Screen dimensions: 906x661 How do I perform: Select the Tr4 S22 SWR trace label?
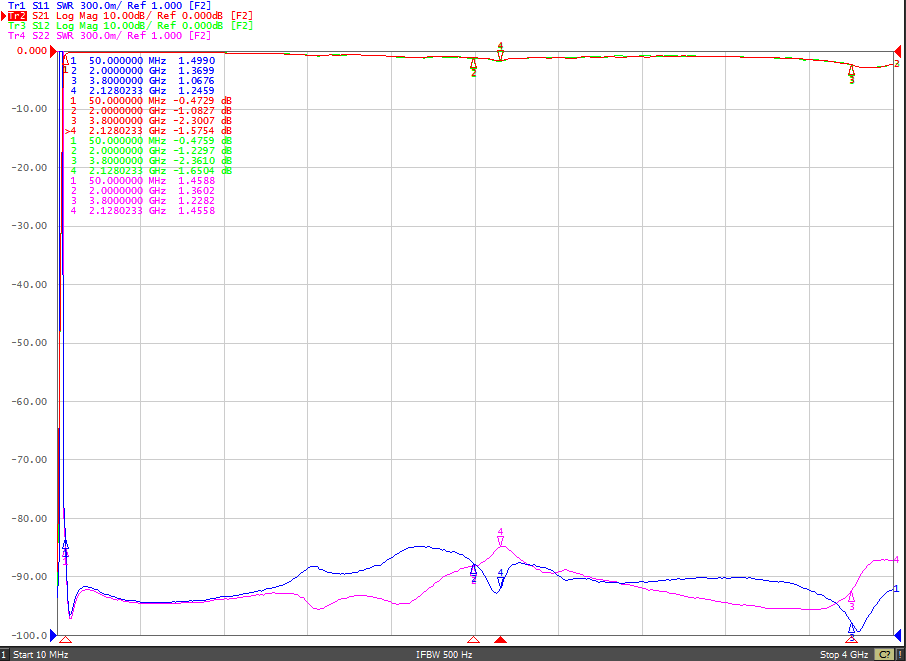click(x=109, y=35)
